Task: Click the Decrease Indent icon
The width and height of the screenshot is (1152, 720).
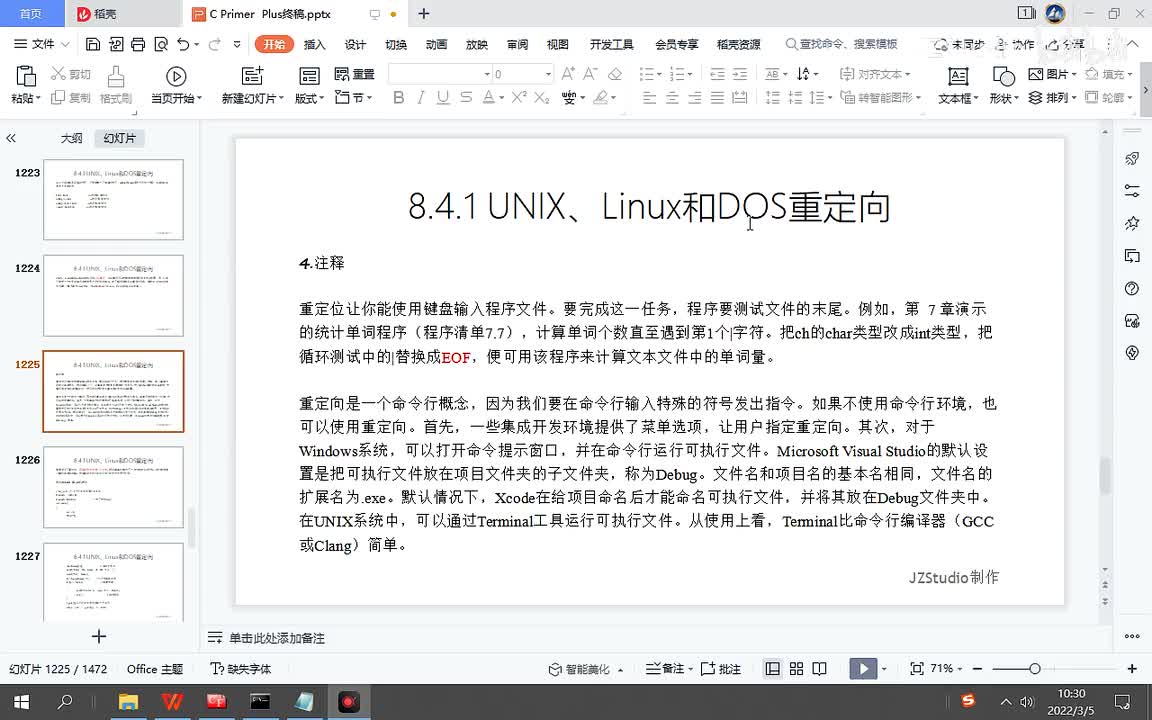Action: tap(717, 73)
